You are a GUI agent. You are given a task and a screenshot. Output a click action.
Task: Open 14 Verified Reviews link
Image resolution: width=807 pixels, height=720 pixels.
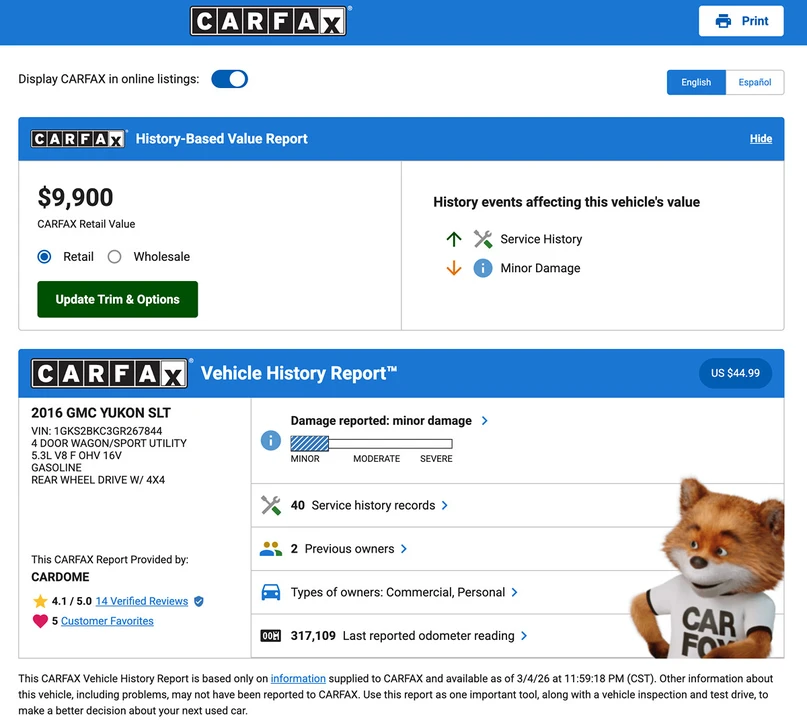(142, 601)
